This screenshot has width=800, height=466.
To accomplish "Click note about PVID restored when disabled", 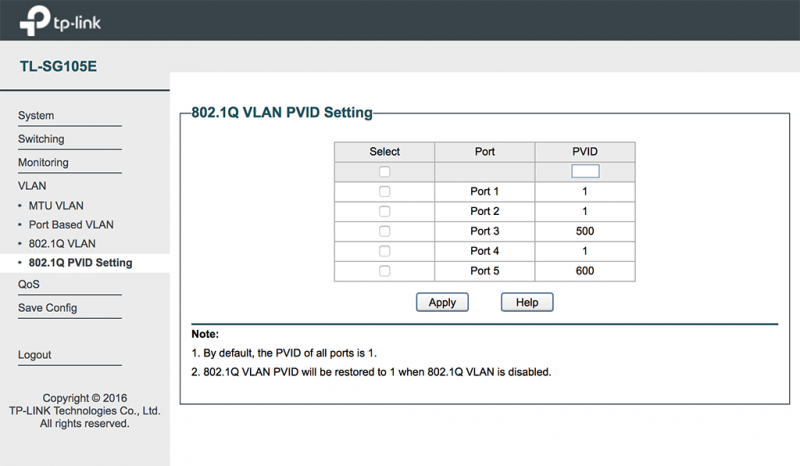I will tap(371, 372).
